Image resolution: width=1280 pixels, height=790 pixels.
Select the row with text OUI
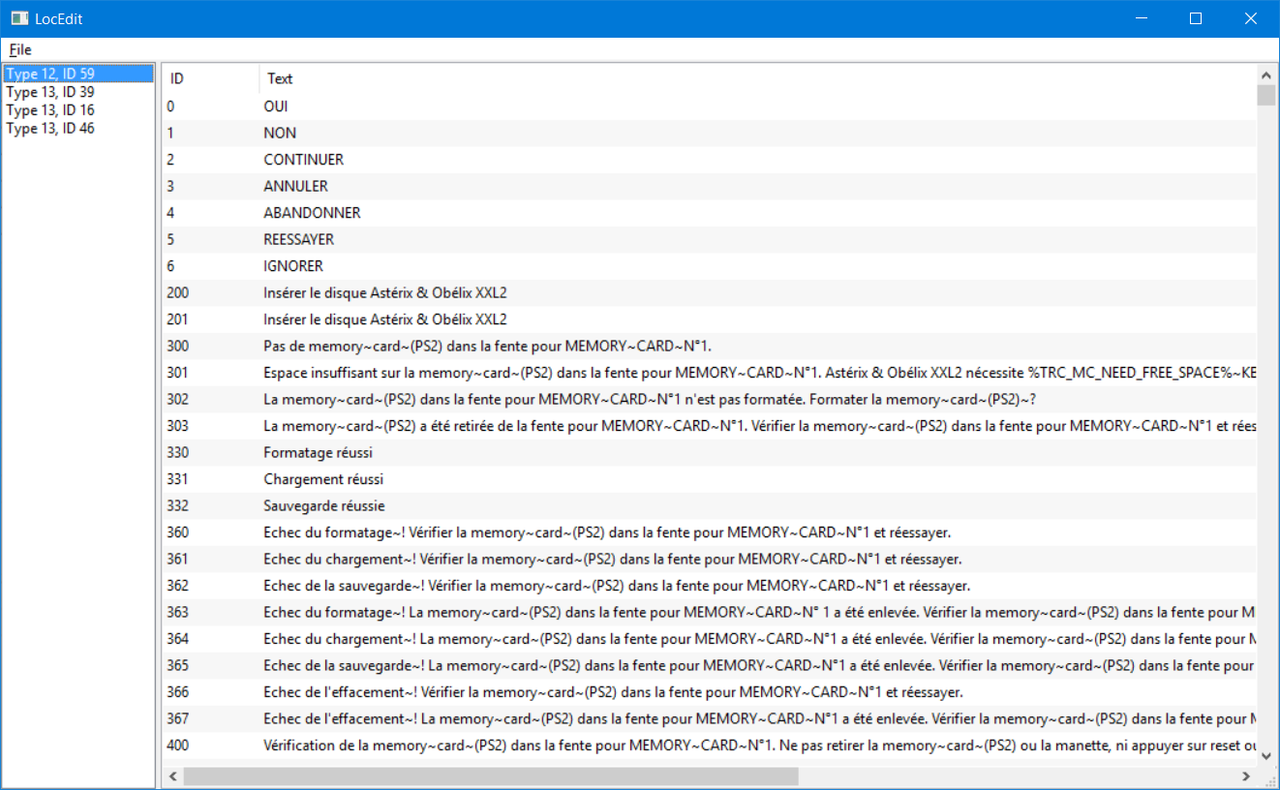(709, 106)
